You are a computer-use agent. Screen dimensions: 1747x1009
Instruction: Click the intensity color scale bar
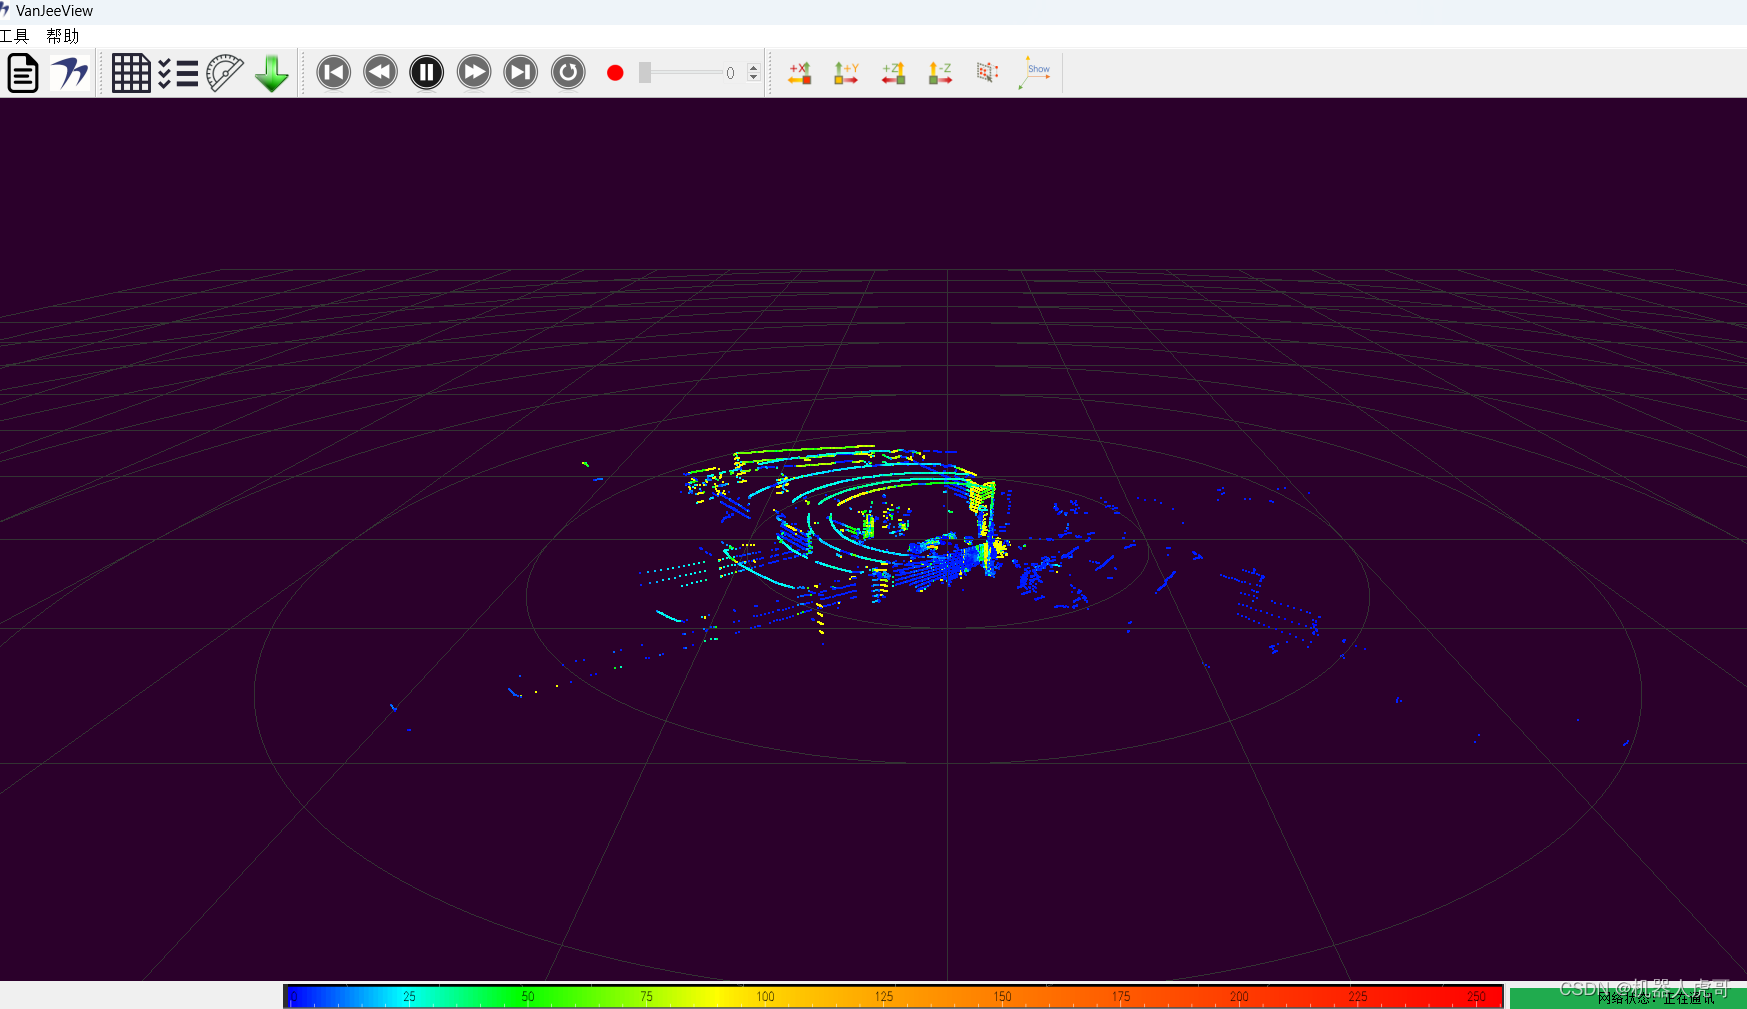pos(893,996)
